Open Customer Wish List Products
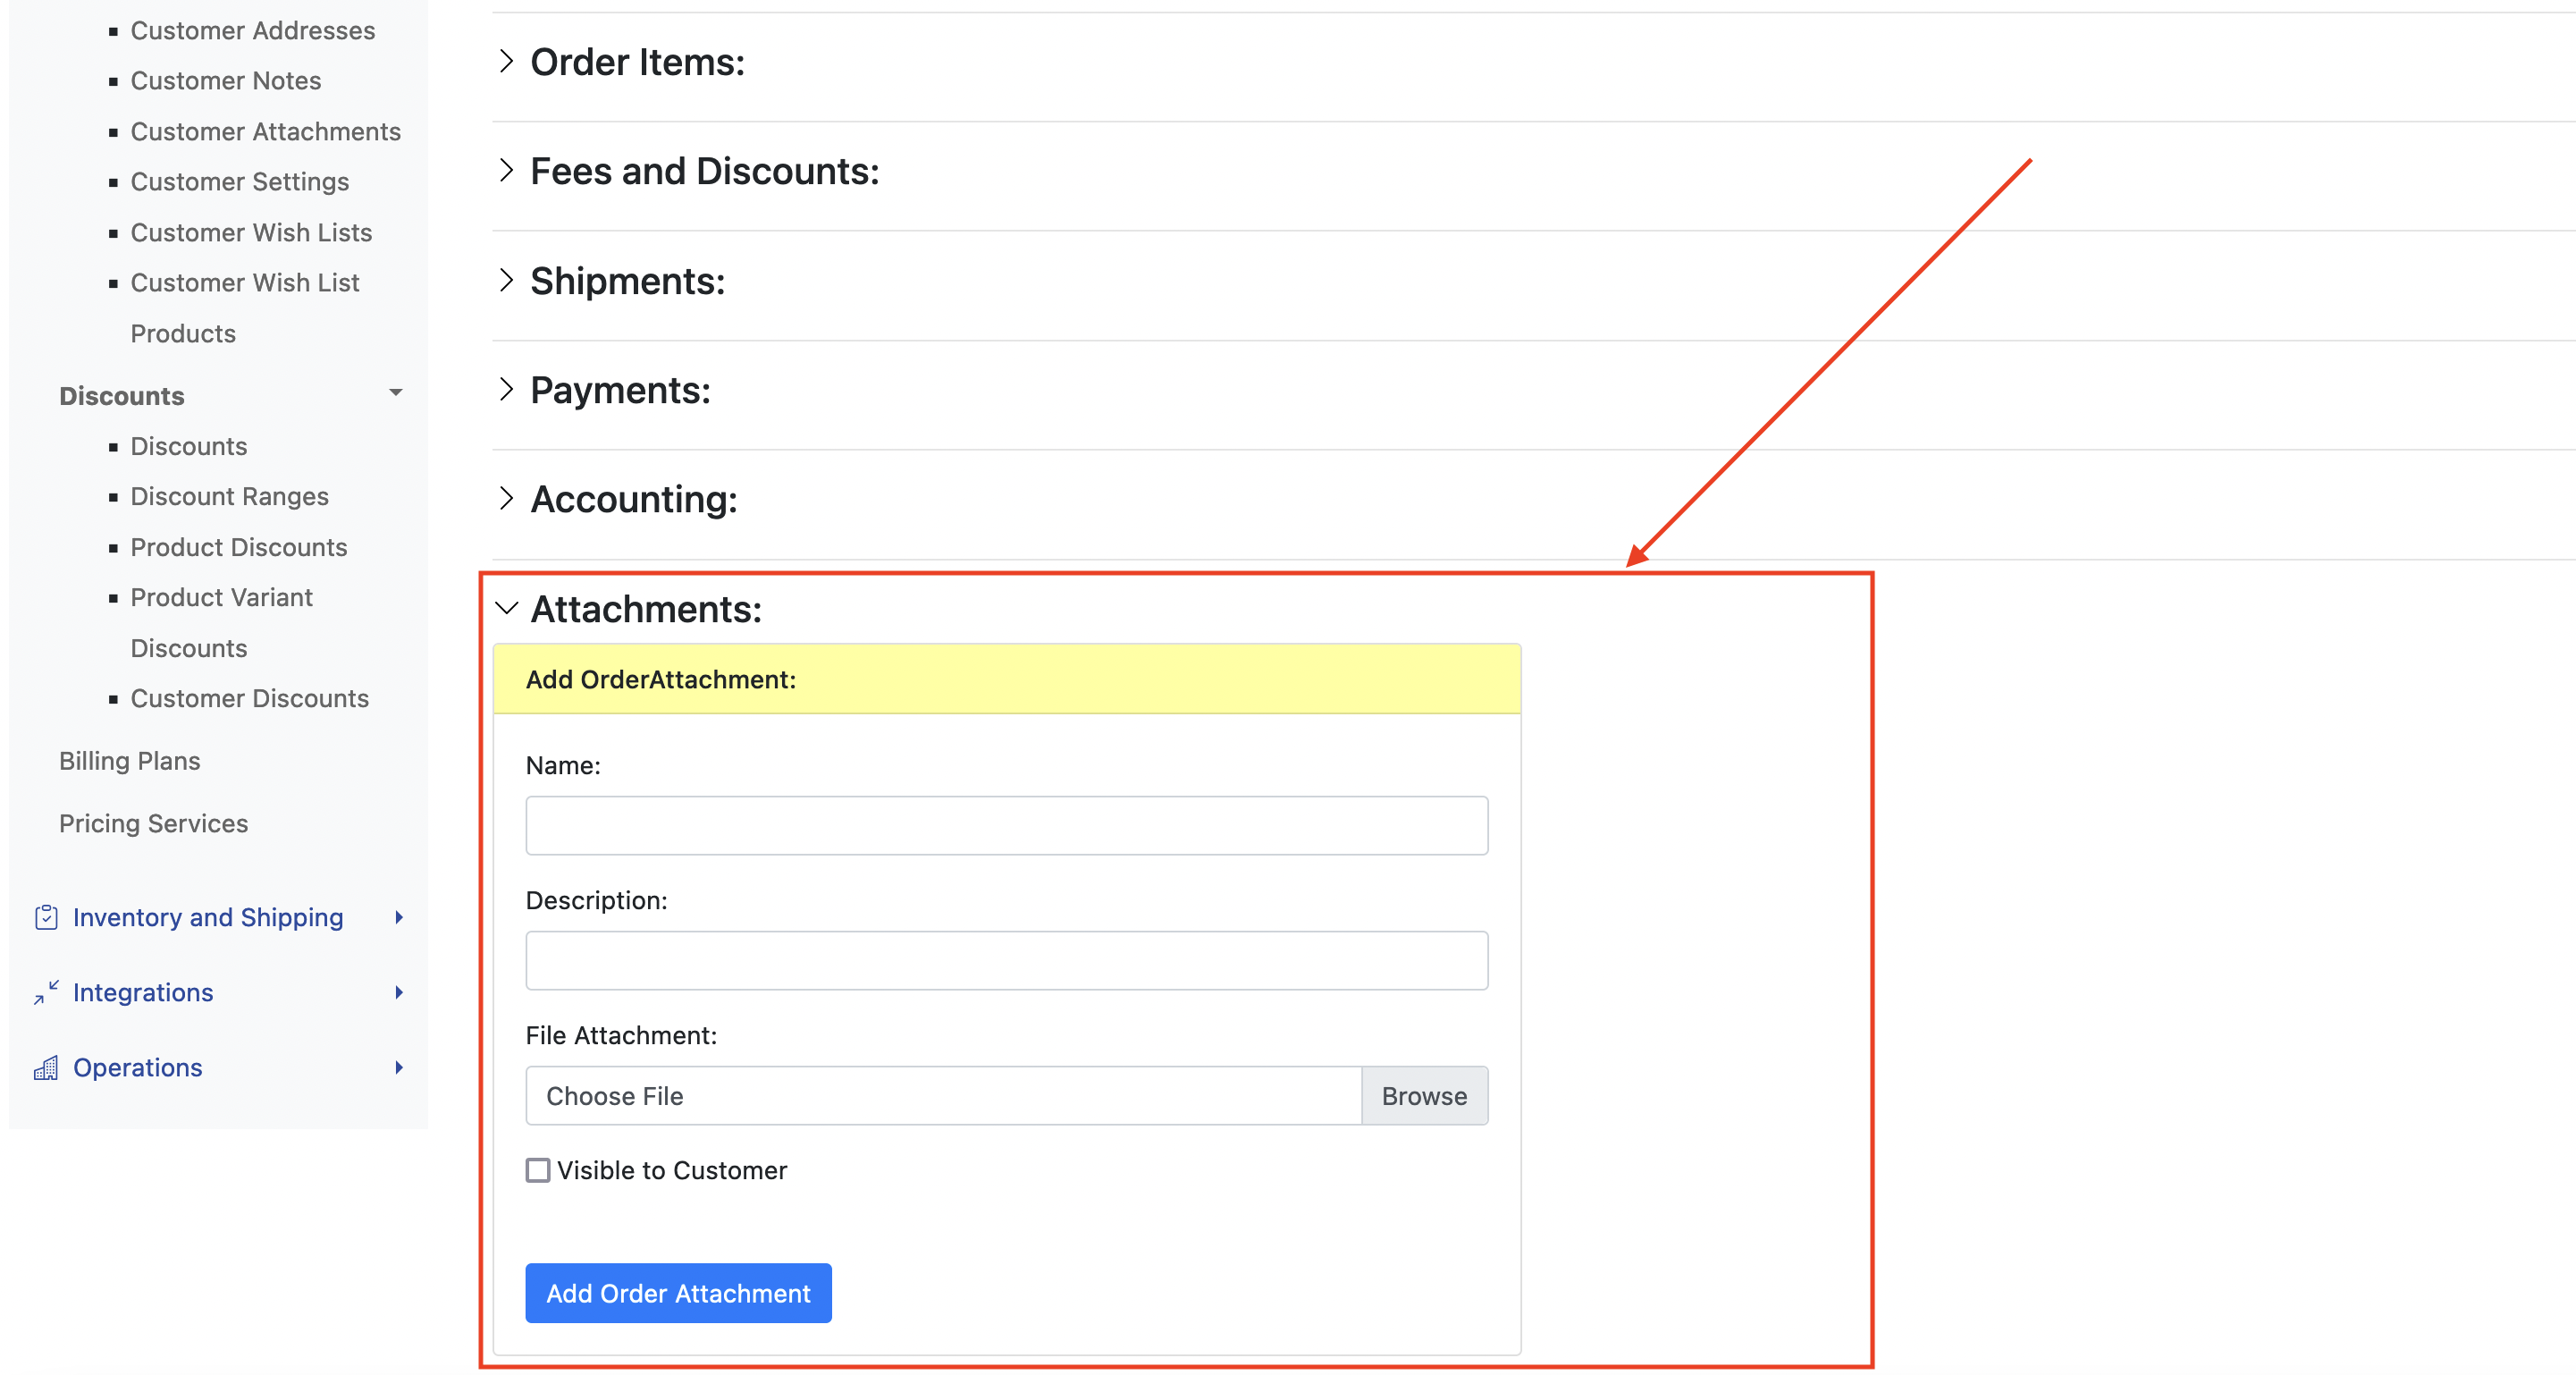The height and width of the screenshot is (1375, 2576). (245, 307)
